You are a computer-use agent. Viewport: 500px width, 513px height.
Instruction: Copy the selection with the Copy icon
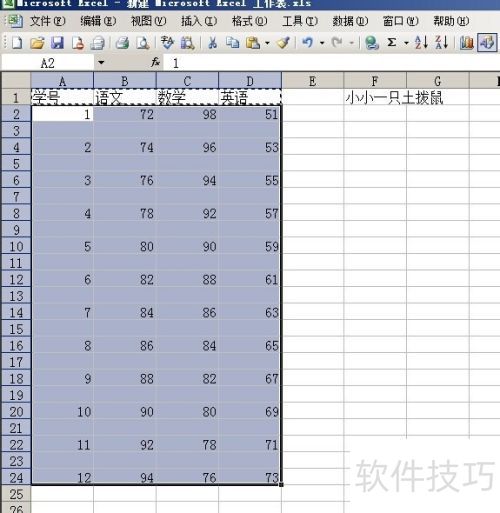click(232, 43)
